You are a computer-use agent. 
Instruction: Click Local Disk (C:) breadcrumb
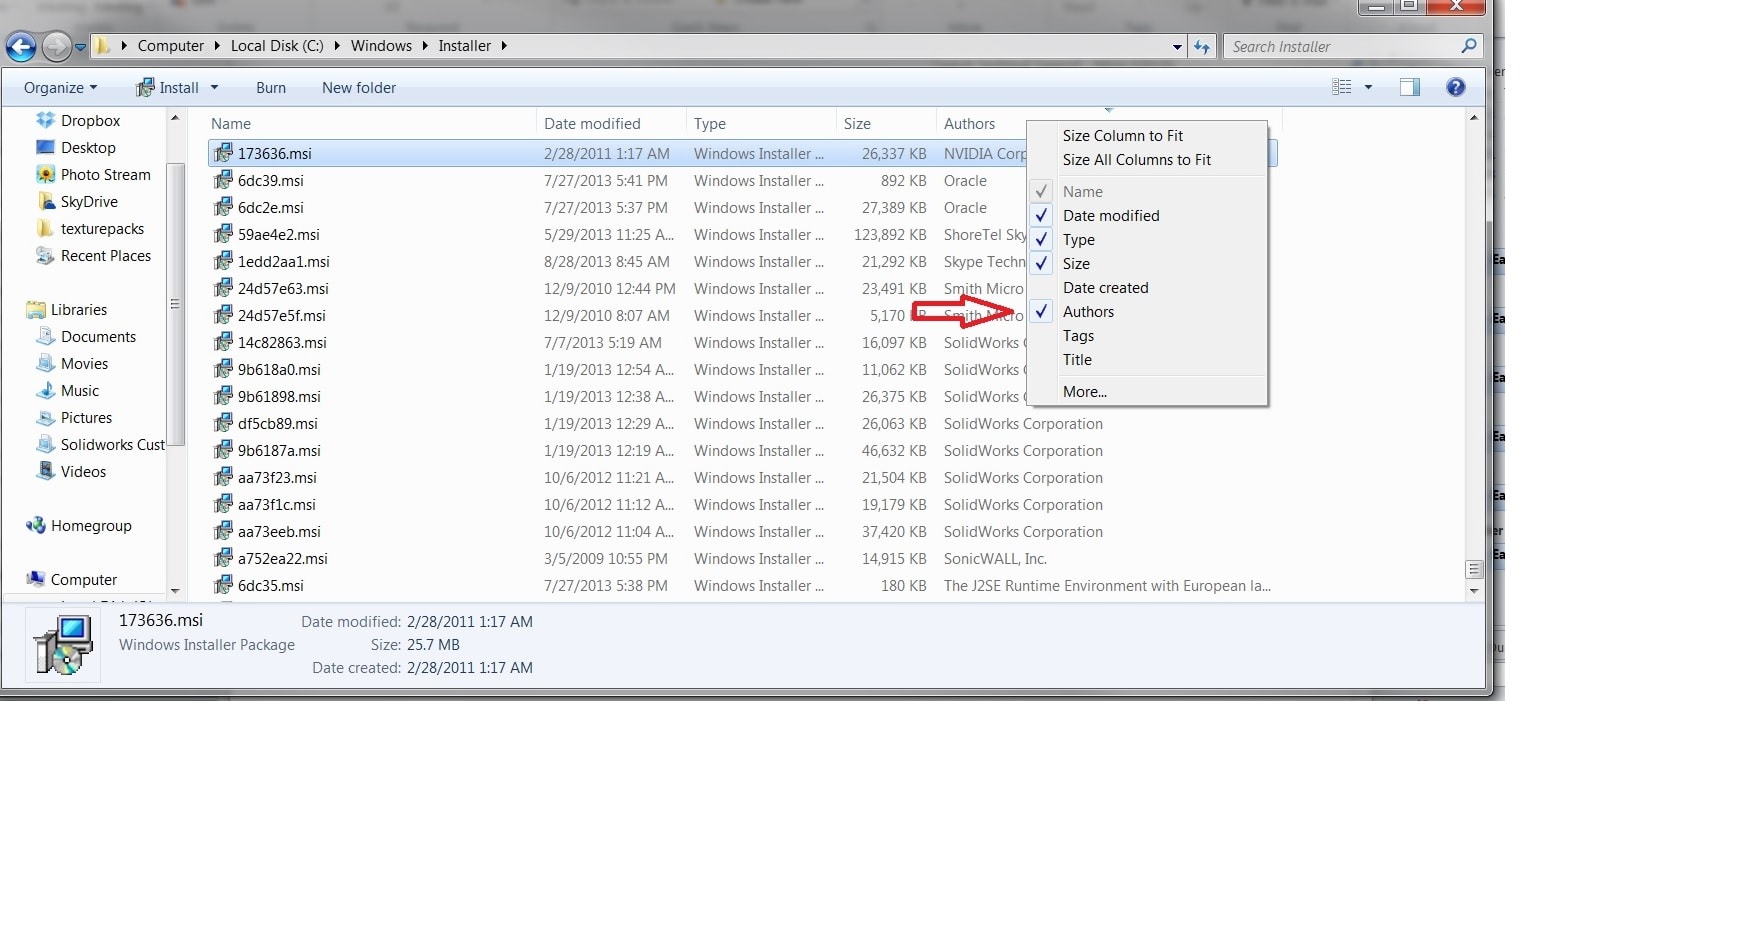click(x=277, y=46)
